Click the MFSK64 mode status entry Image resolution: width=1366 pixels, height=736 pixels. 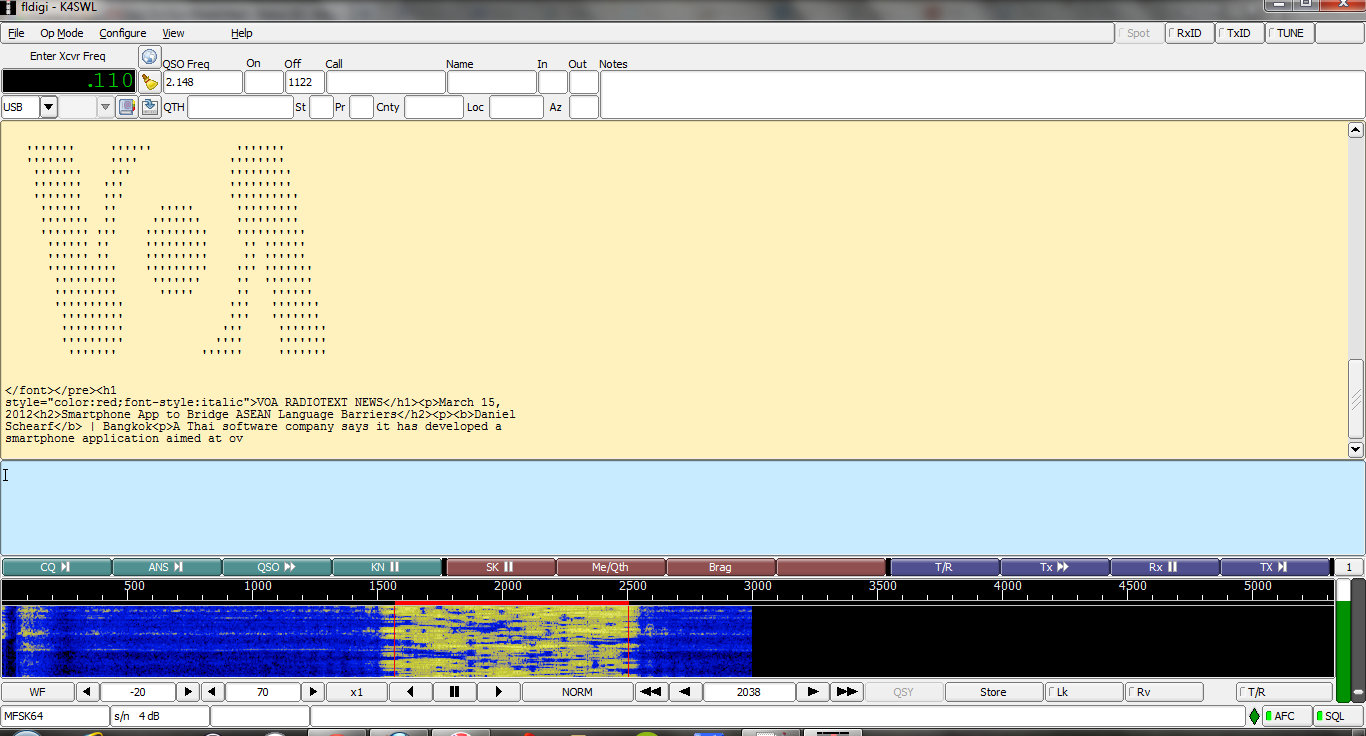(x=55, y=716)
